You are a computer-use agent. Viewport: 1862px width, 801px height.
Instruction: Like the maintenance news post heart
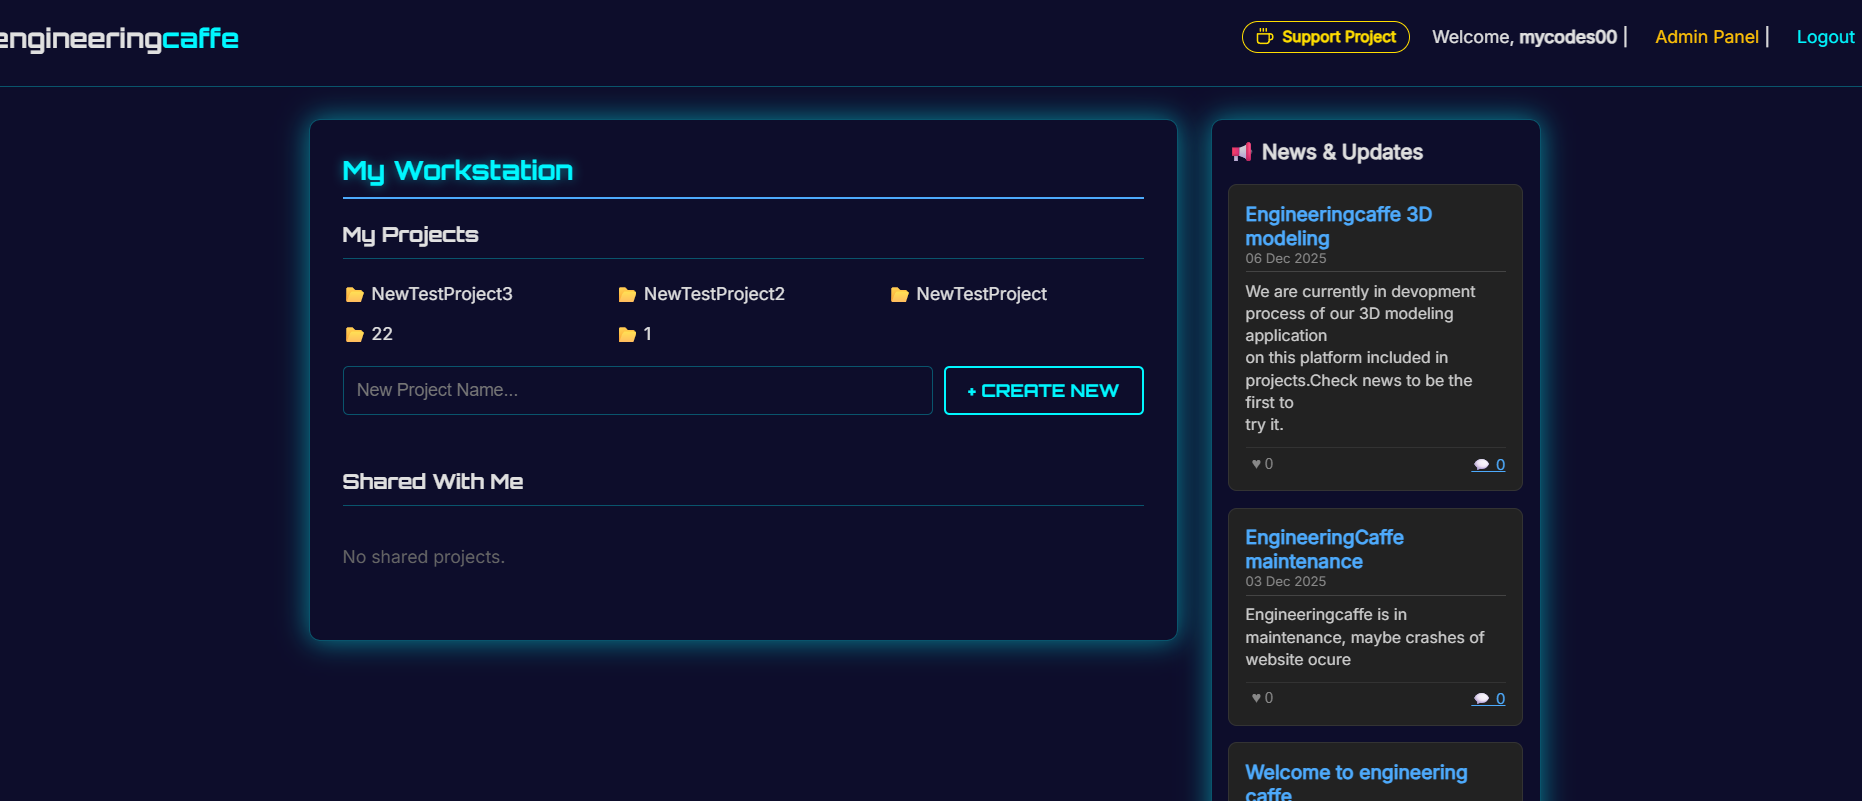tap(1256, 698)
